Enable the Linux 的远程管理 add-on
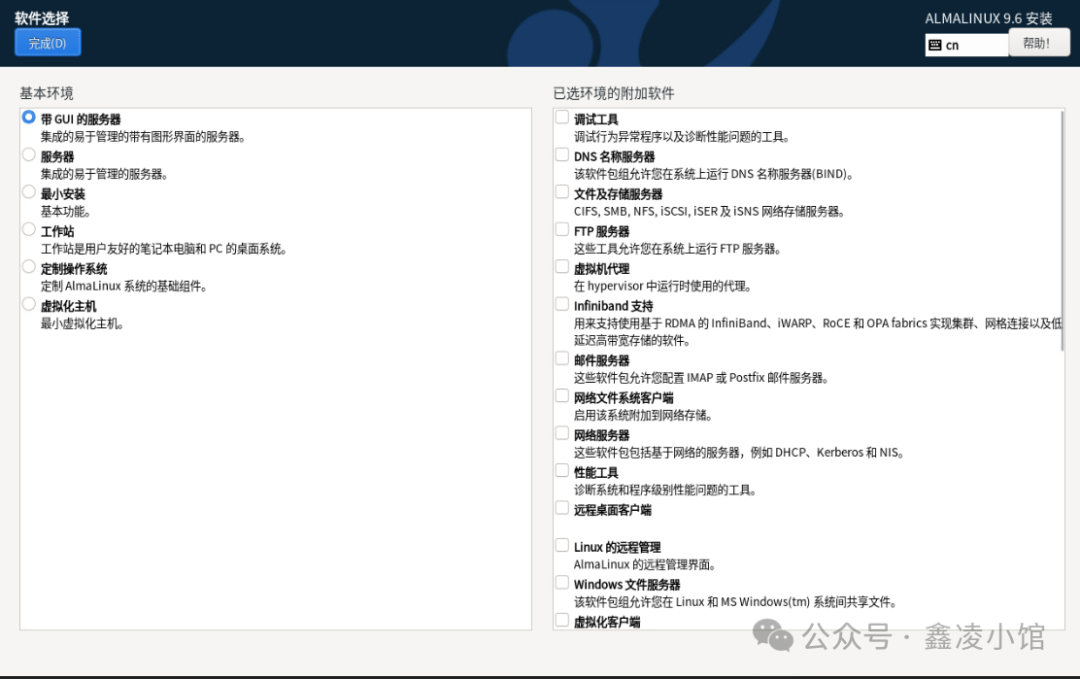1080x679 pixels. [x=562, y=546]
